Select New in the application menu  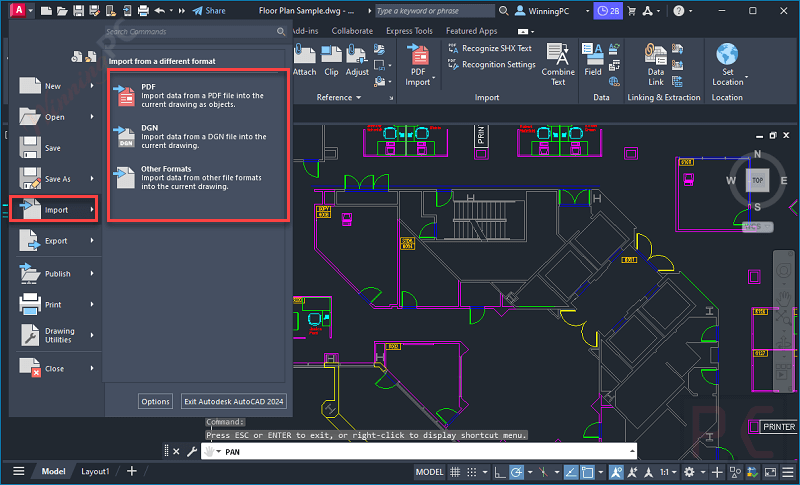click(x=56, y=86)
